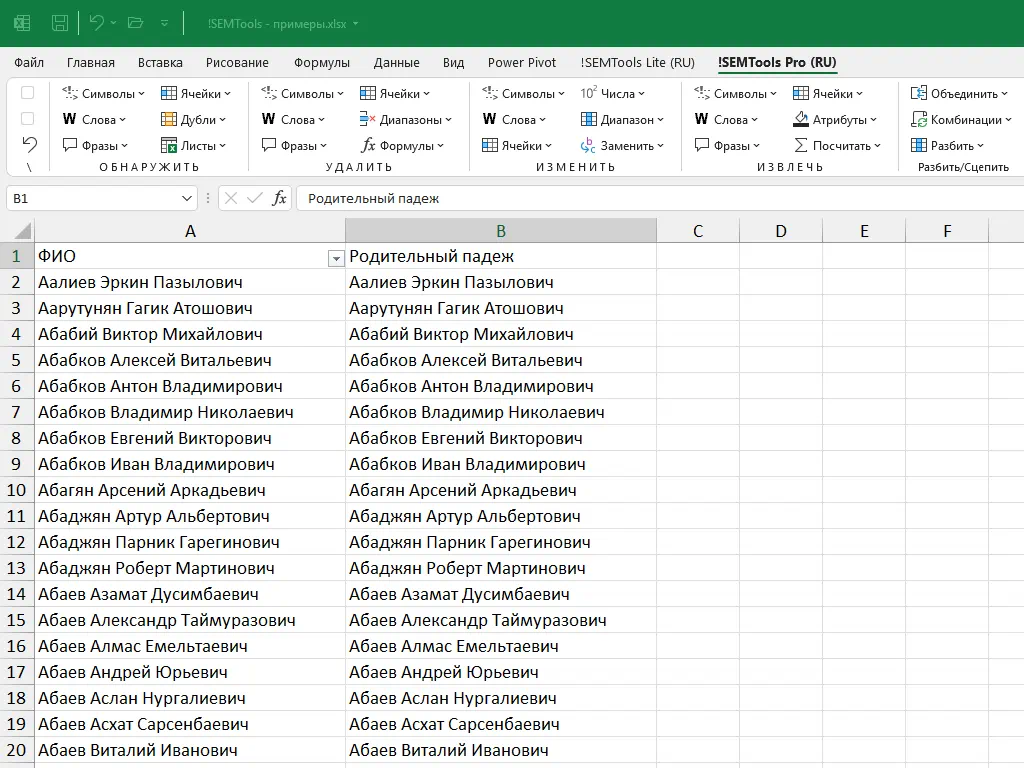This screenshot has height=768, width=1024.
Task: Click the Insert Function fx button
Action: pyautogui.click(x=280, y=198)
